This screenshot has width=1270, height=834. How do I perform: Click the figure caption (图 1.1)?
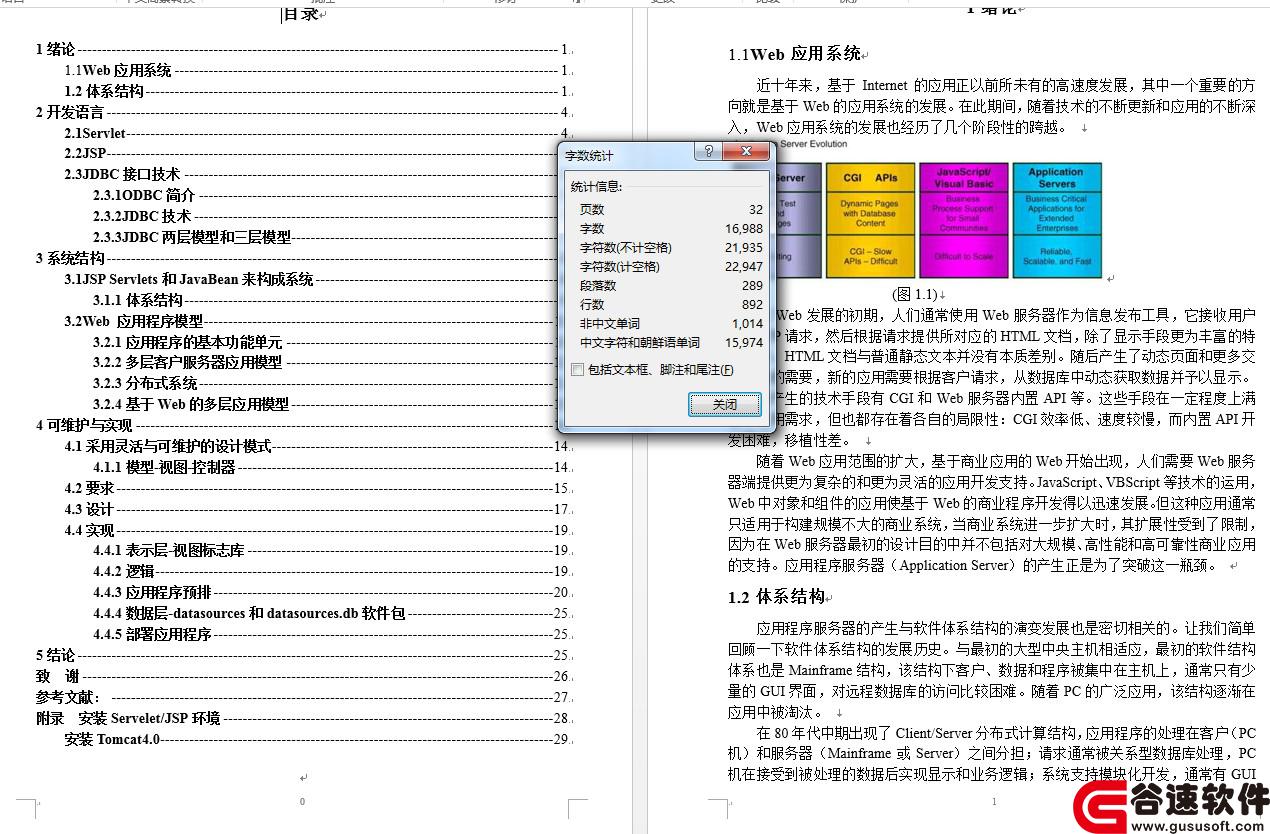[x=914, y=294]
